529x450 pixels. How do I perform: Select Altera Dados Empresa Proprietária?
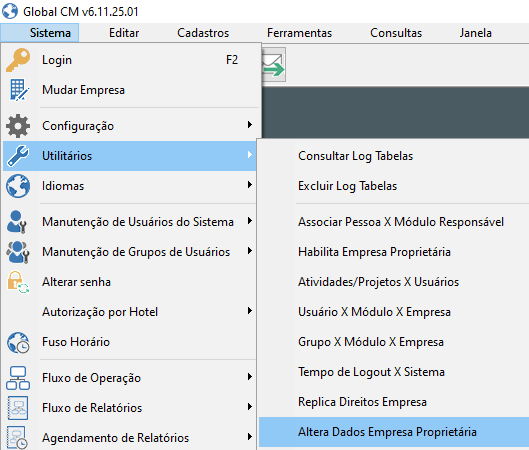394,432
